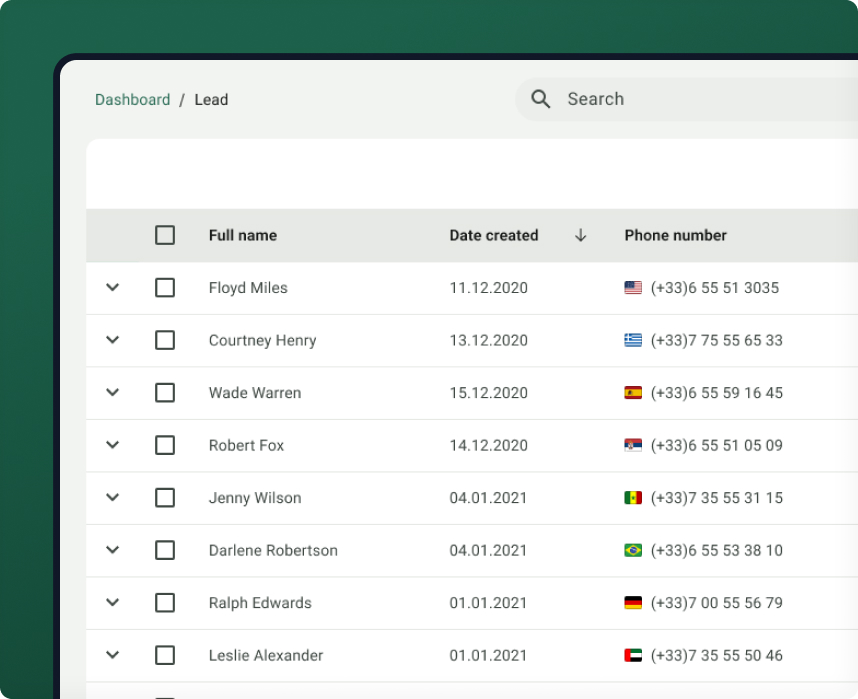Click the Date created column header
This screenshot has height=699, width=858.
pos(494,235)
